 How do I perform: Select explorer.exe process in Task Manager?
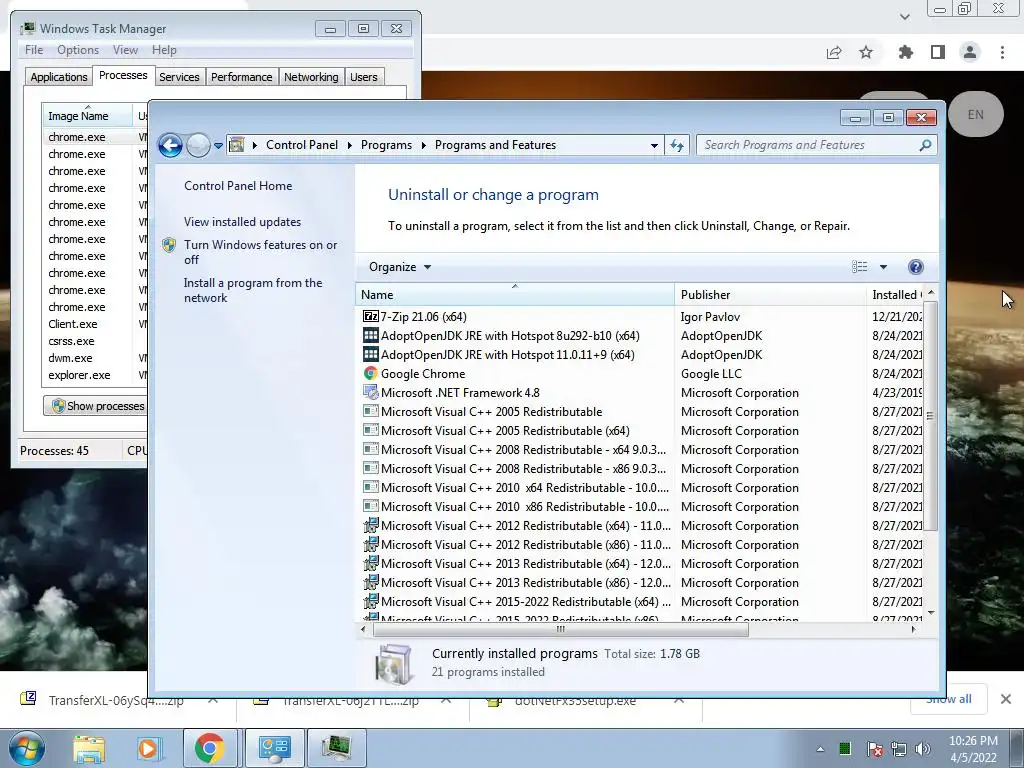pyautogui.click(x=79, y=375)
